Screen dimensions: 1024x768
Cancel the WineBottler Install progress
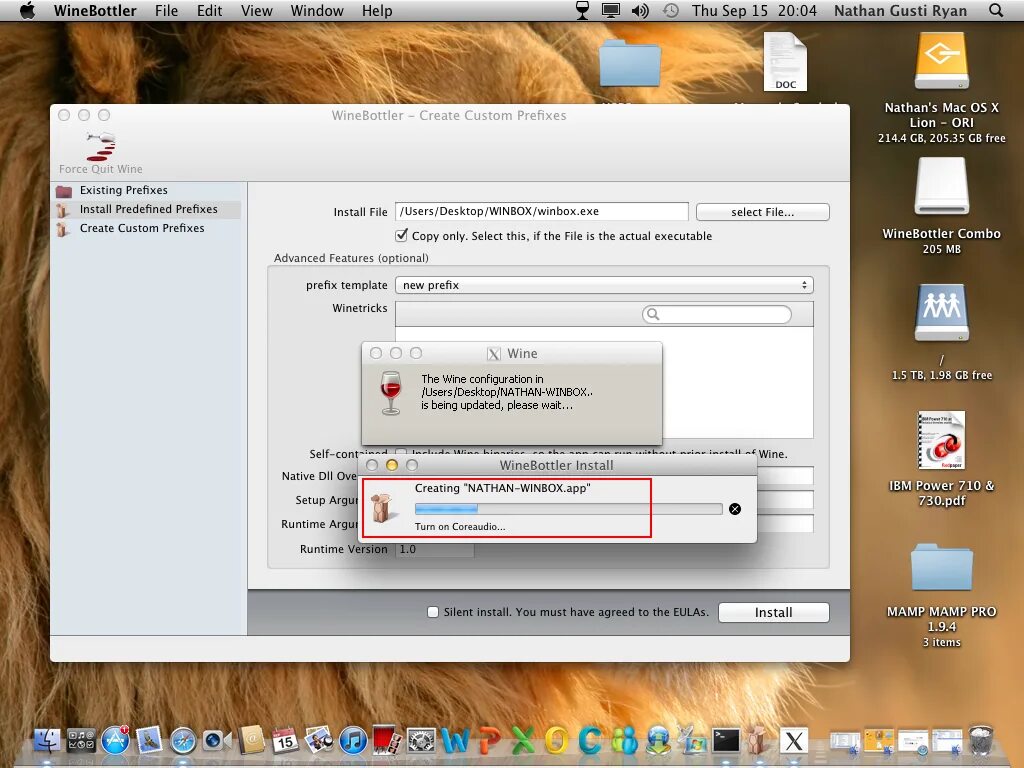735,509
